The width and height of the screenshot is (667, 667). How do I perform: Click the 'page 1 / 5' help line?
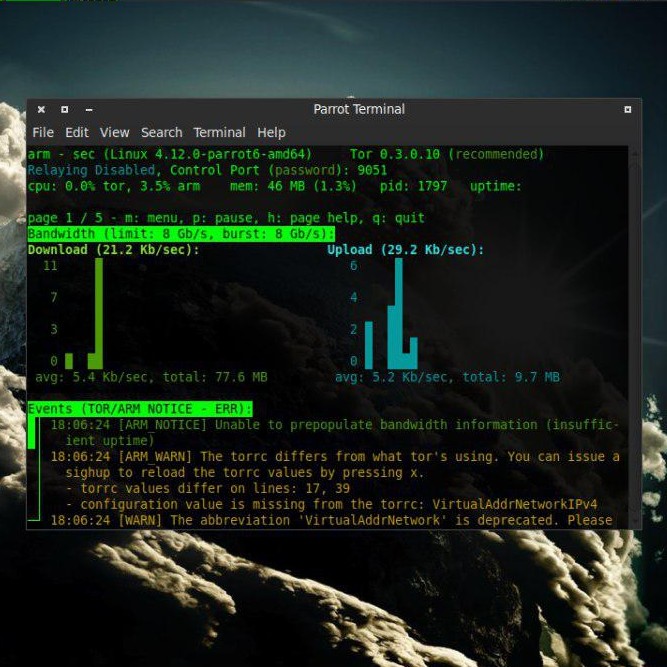(x=226, y=218)
